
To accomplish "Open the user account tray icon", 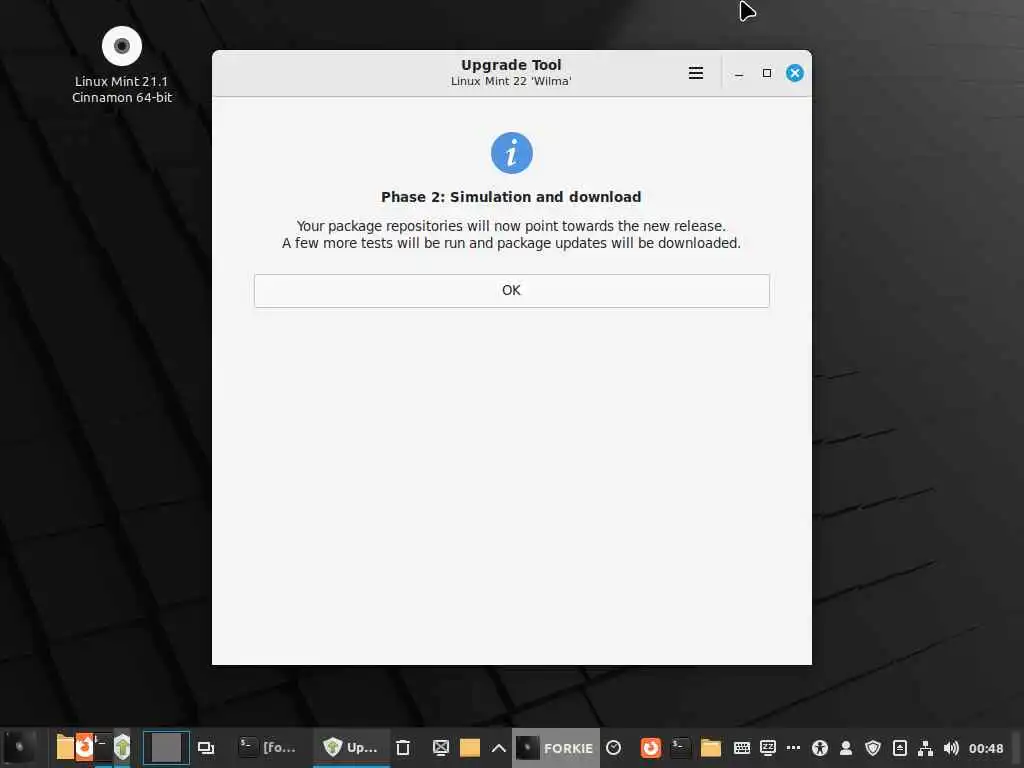I will [846, 748].
